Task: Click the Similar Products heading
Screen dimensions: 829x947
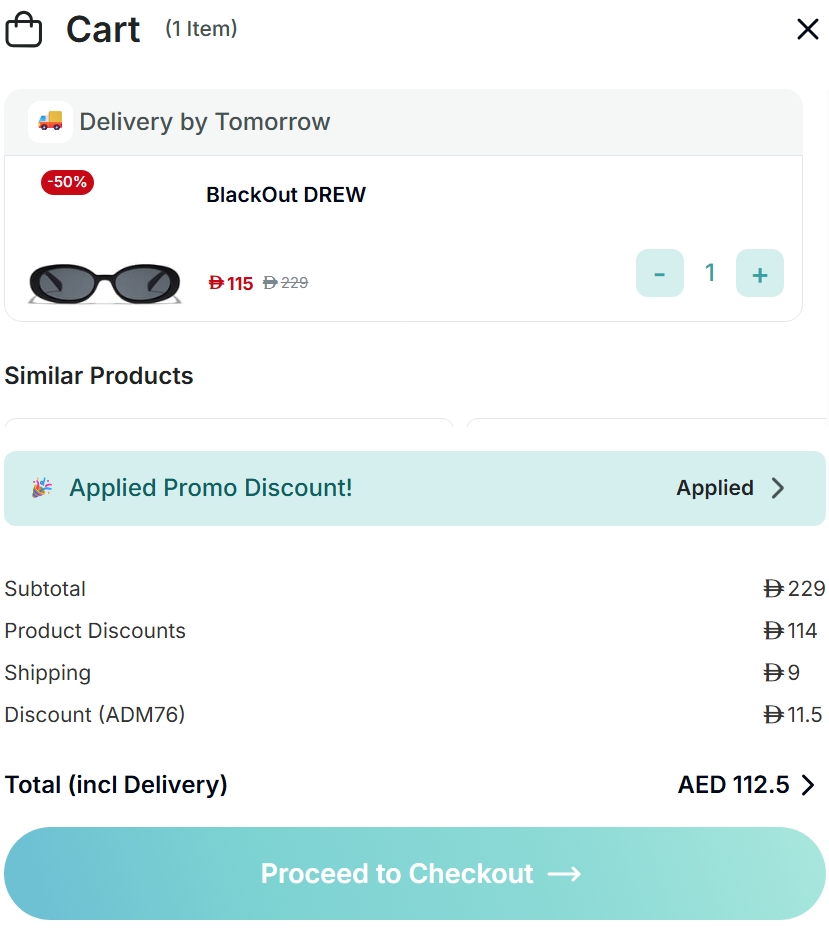Action: click(x=99, y=376)
